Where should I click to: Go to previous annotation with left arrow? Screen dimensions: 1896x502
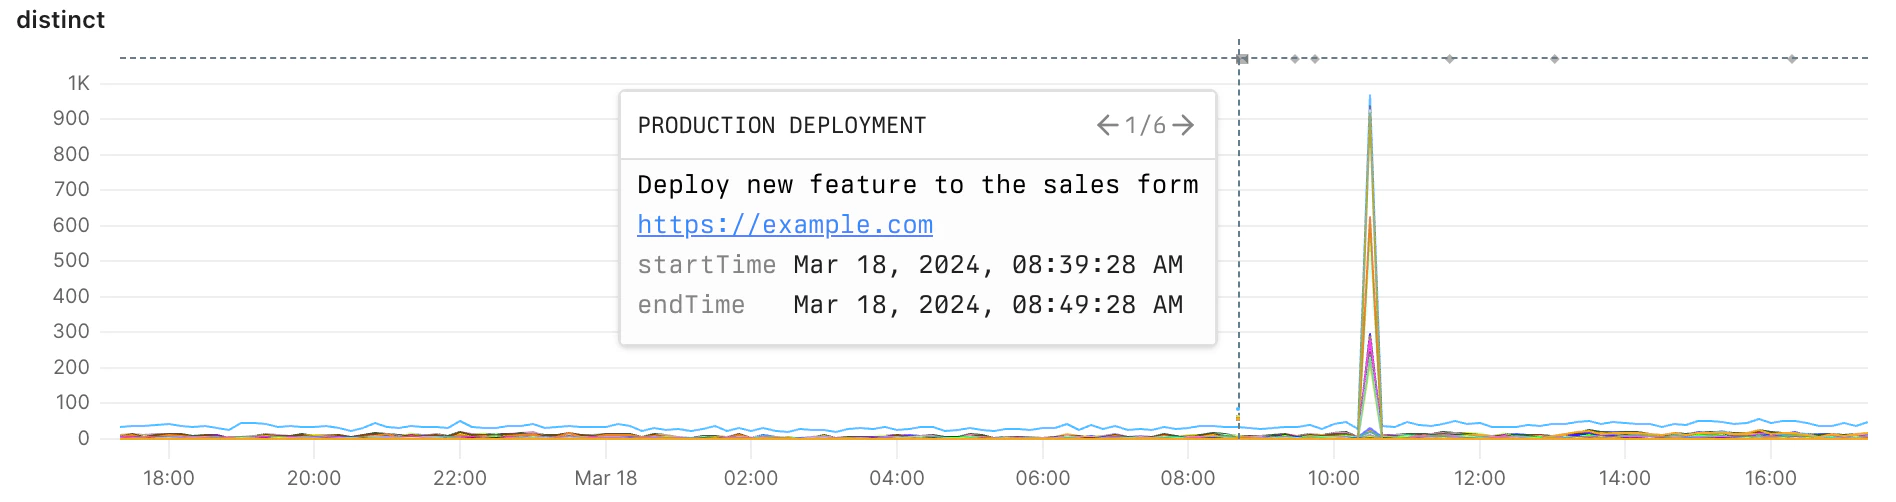(1107, 125)
